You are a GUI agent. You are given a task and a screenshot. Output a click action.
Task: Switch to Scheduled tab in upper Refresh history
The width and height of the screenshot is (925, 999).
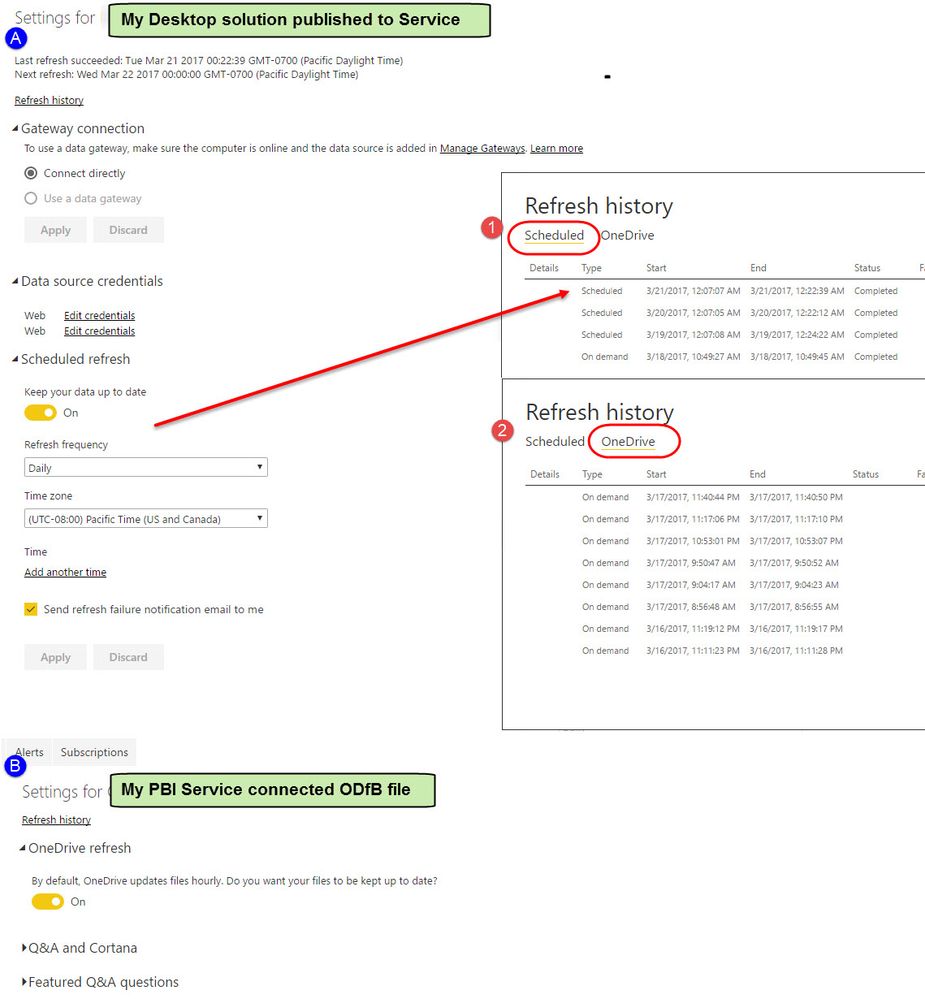(554, 235)
